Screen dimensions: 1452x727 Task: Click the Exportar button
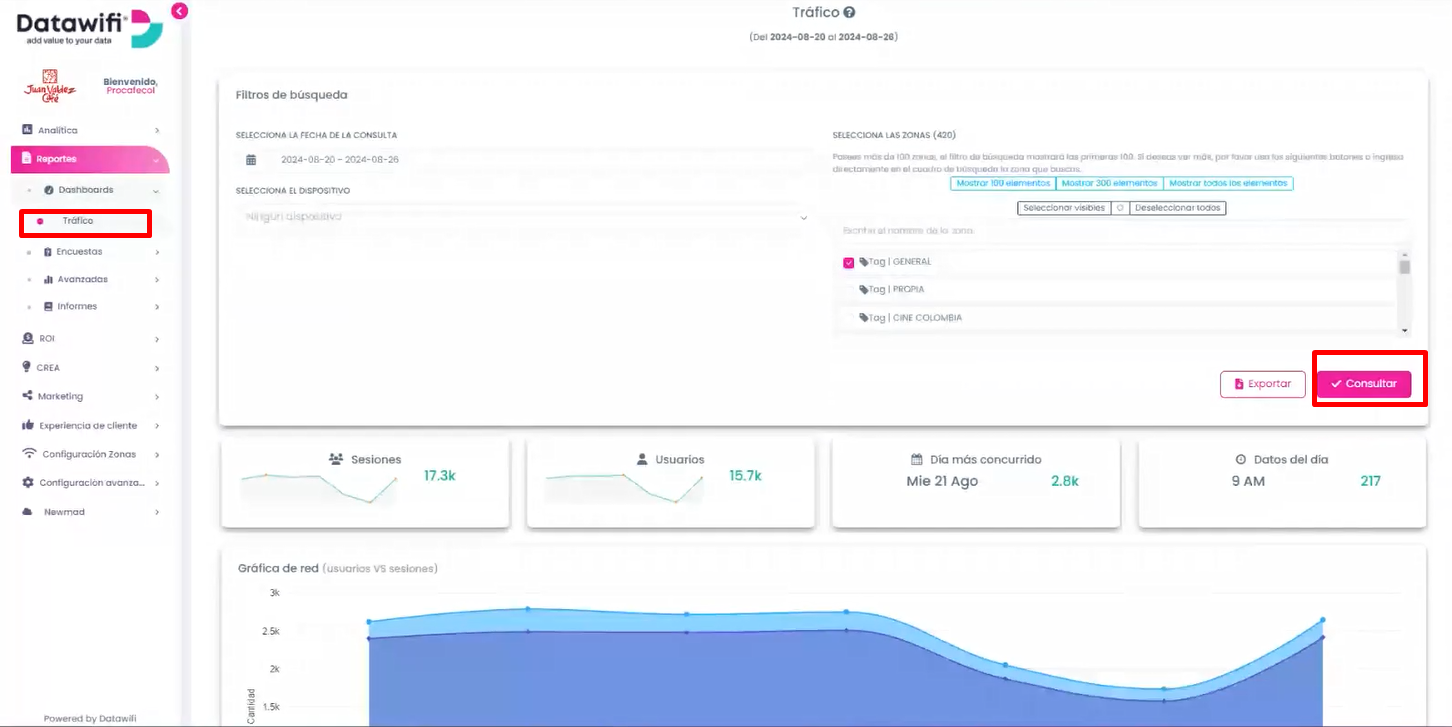(1263, 384)
